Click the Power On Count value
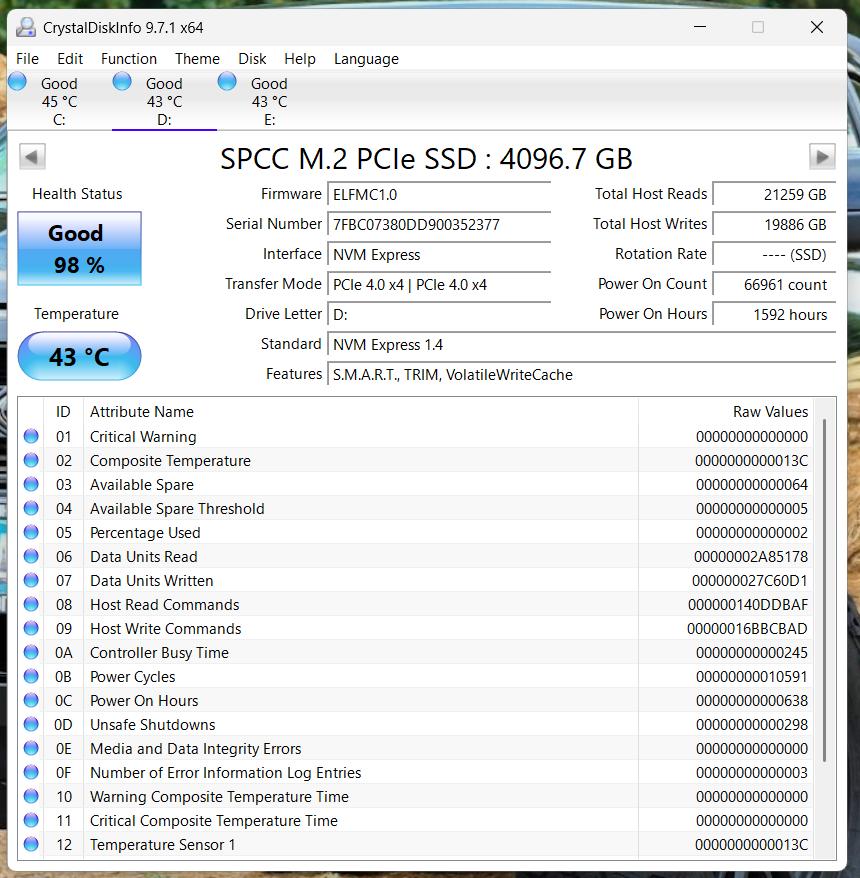This screenshot has width=860, height=878. tap(774, 284)
